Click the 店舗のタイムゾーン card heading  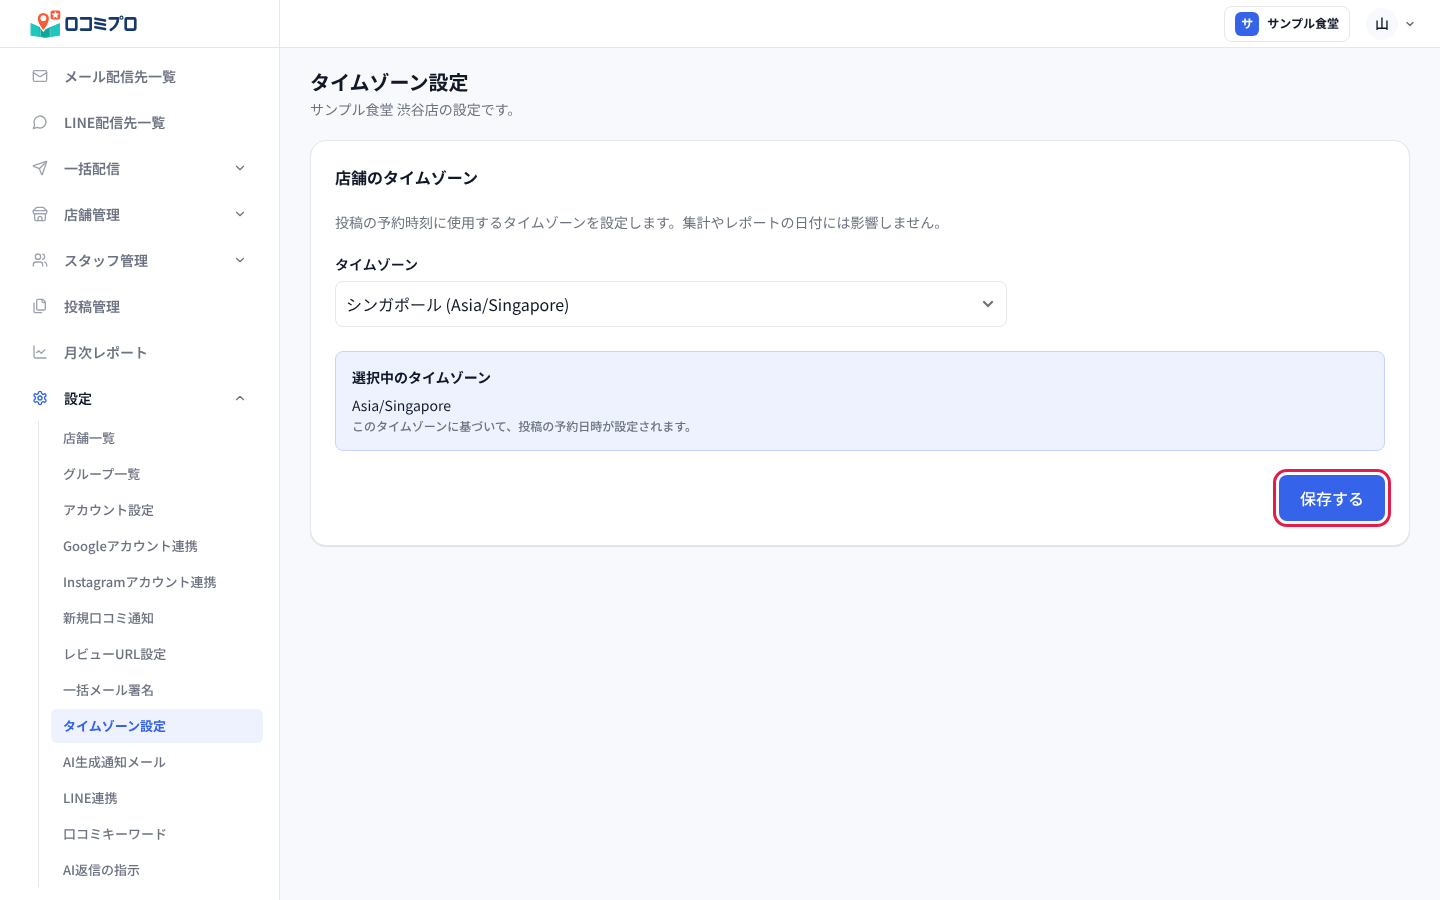[406, 178]
